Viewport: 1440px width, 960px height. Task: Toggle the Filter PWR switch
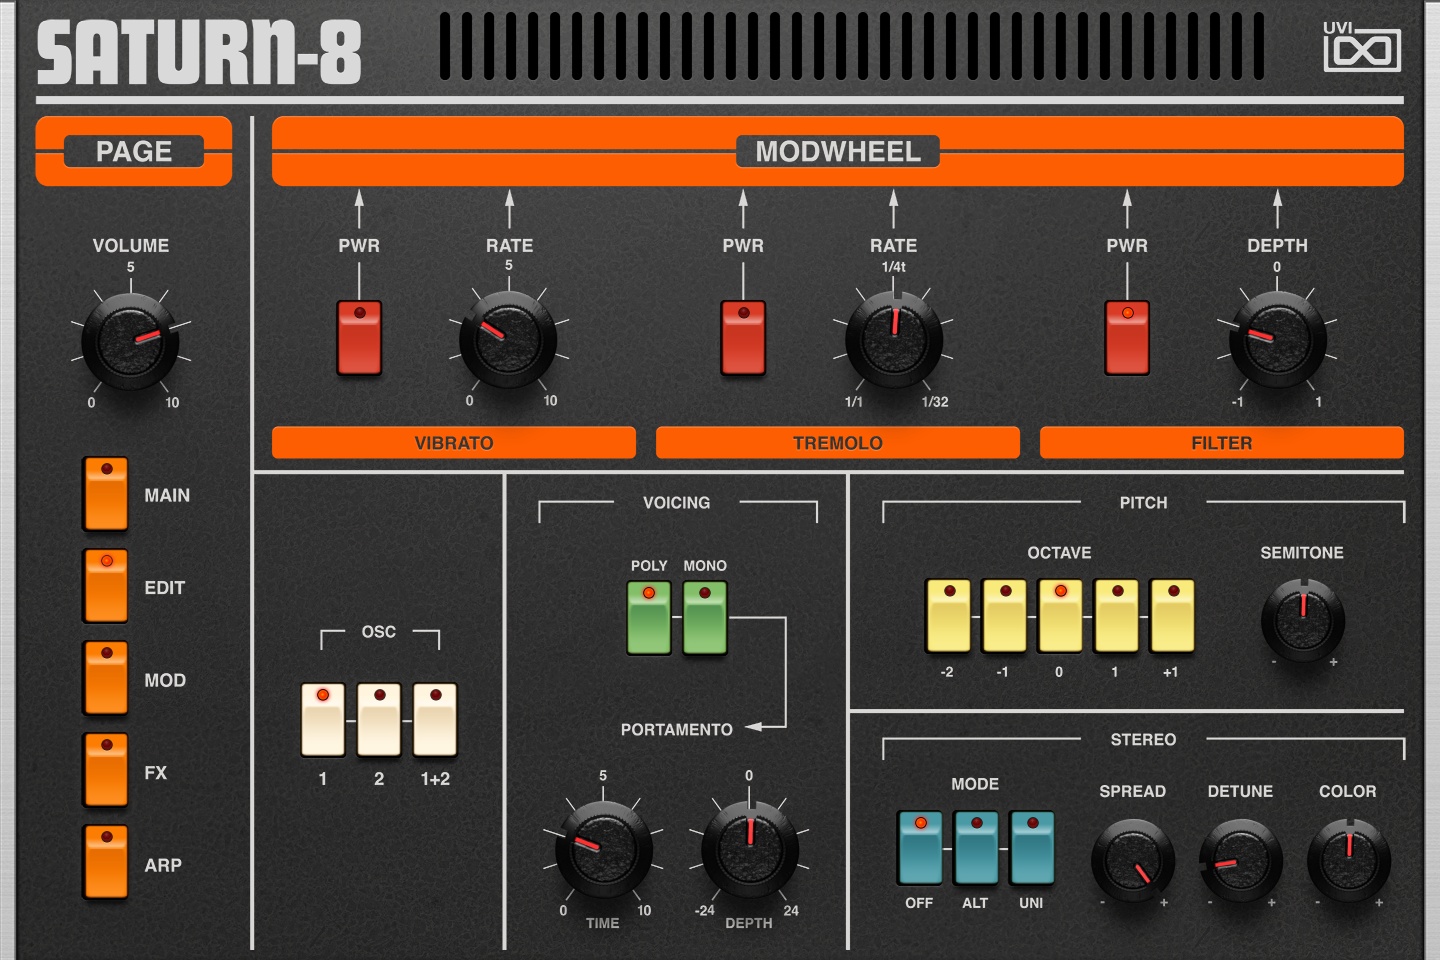tap(1127, 338)
